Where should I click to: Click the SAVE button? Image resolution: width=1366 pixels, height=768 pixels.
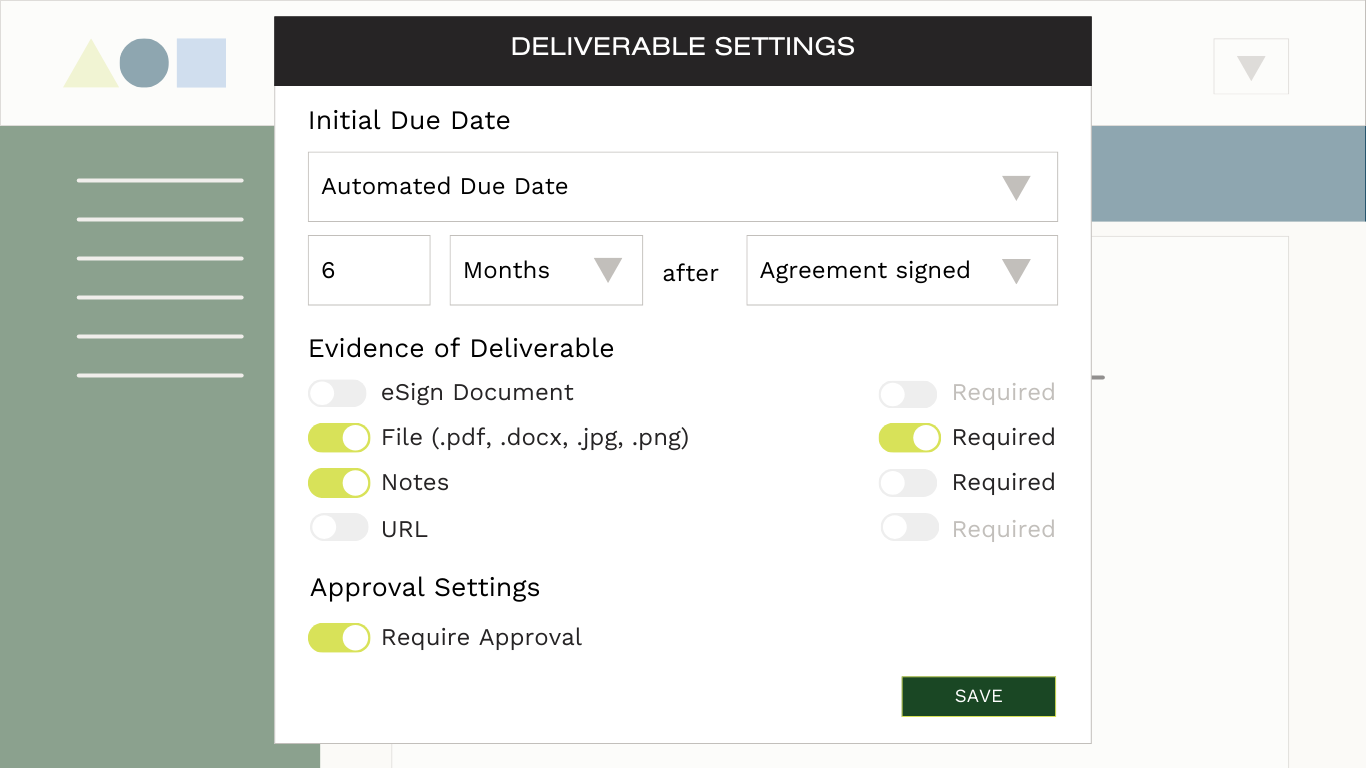click(978, 696)
